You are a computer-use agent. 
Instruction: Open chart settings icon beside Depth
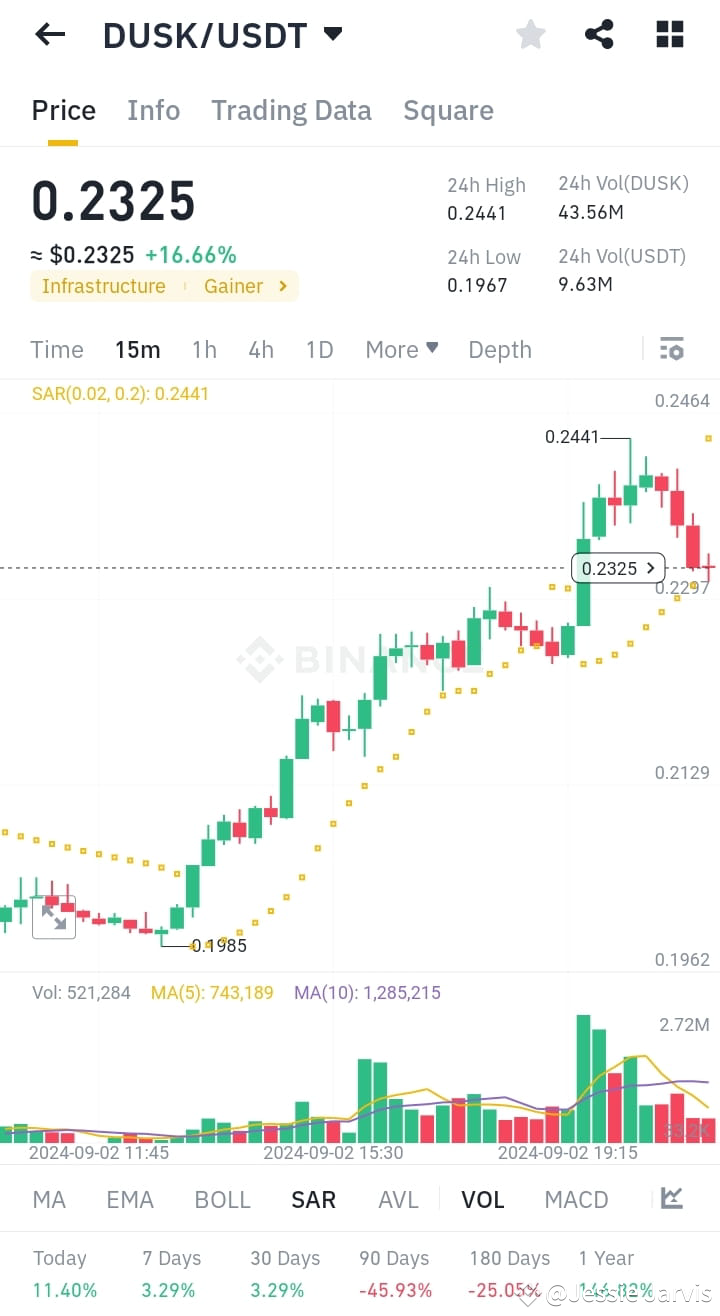[x=671, y=349]
